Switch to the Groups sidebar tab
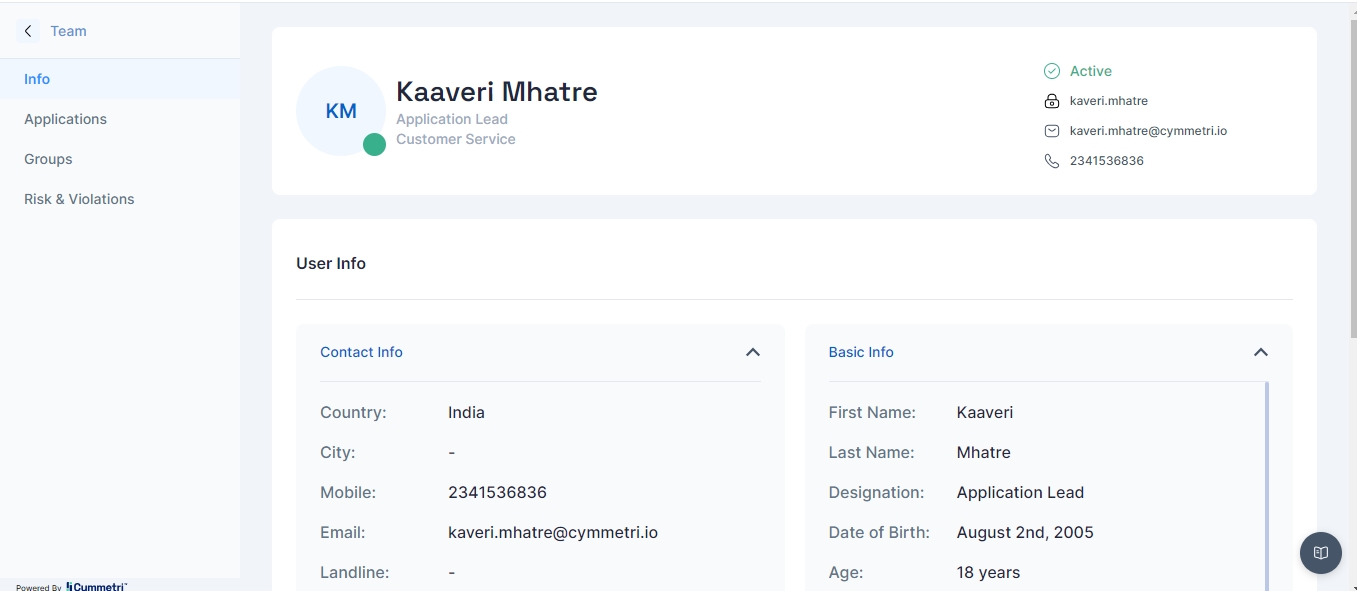Screen dimensions: 1357x591 click(48, 159)
